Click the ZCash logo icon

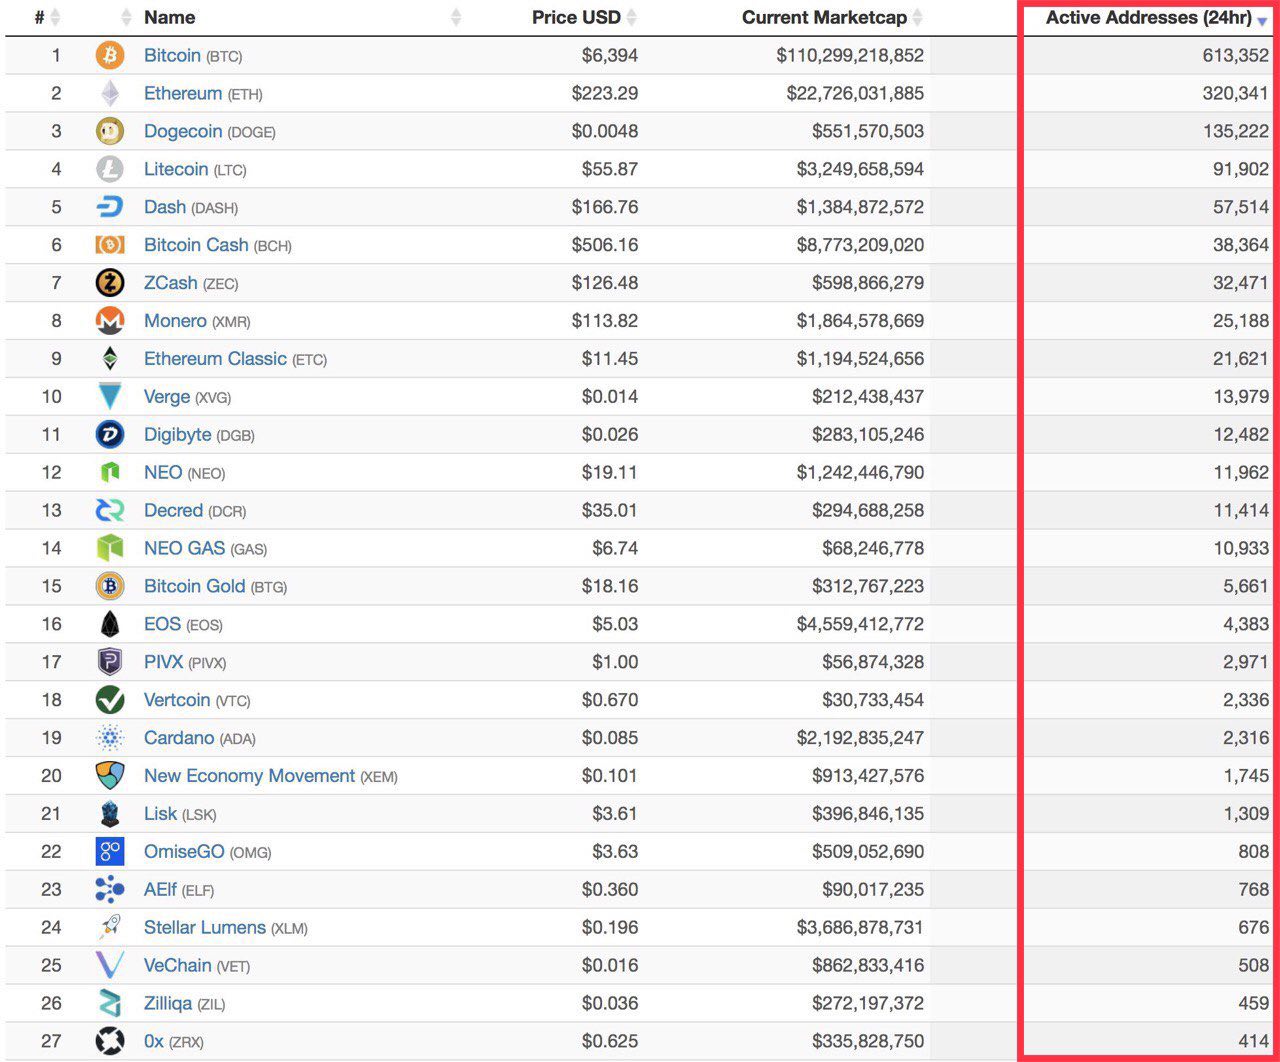coord(110,283)
